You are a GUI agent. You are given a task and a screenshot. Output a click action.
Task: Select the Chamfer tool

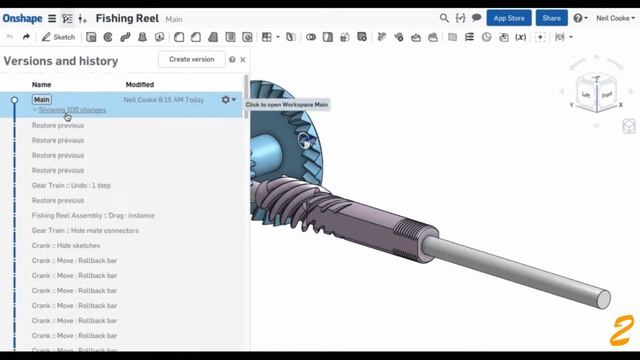[196, 37]
